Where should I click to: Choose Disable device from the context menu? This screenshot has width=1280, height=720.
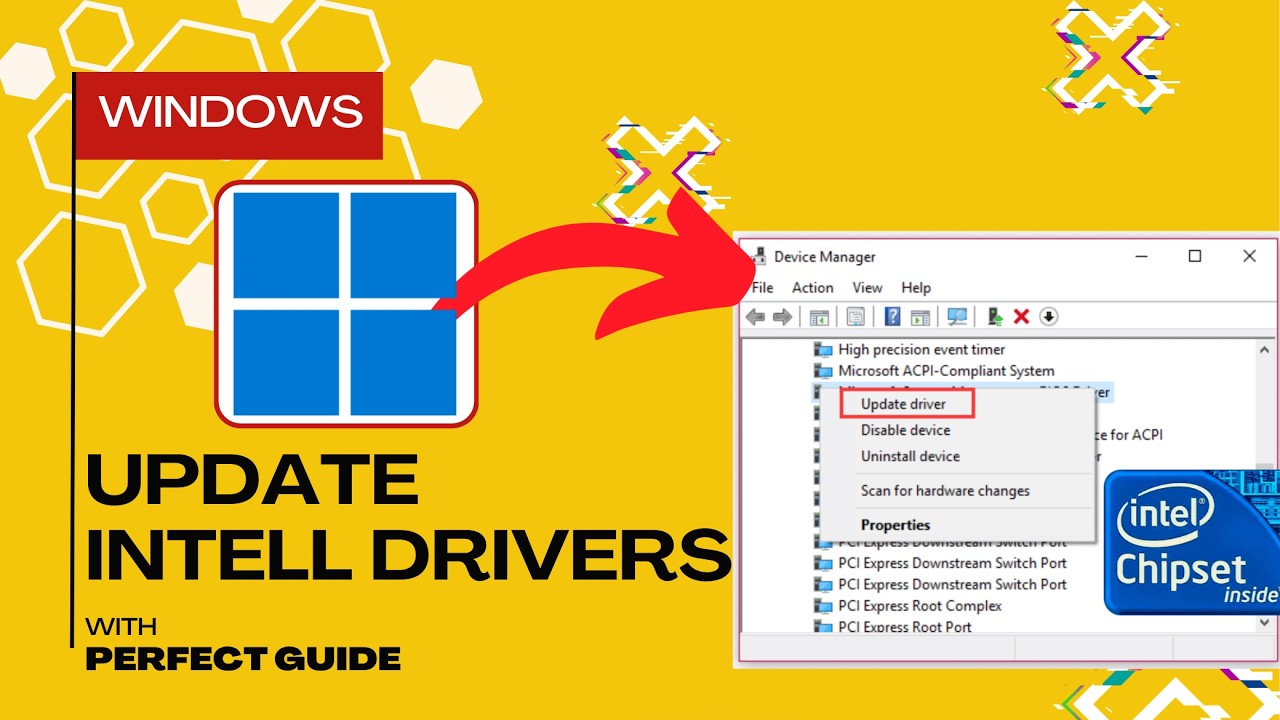pos(906,430)
